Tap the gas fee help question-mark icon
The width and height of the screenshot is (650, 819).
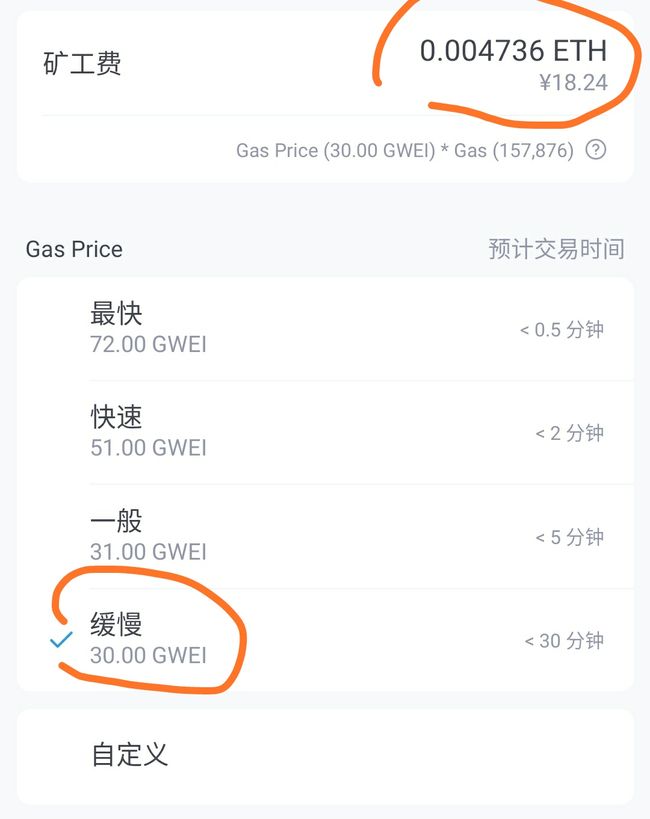pos(596,150)
